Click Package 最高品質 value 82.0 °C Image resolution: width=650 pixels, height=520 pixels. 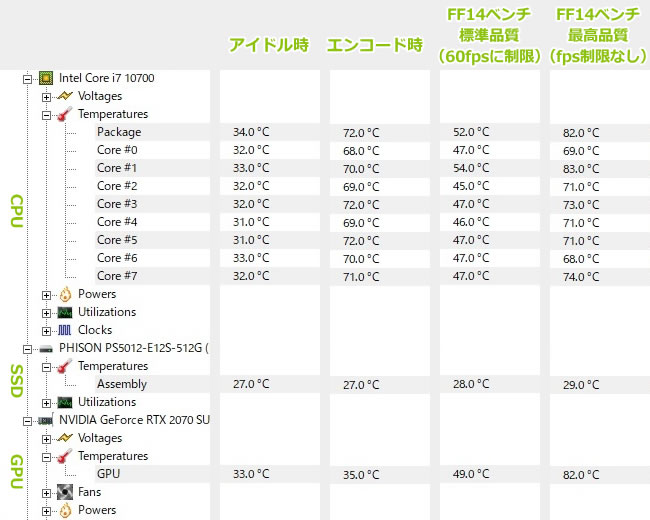click(x=581, y=133)
